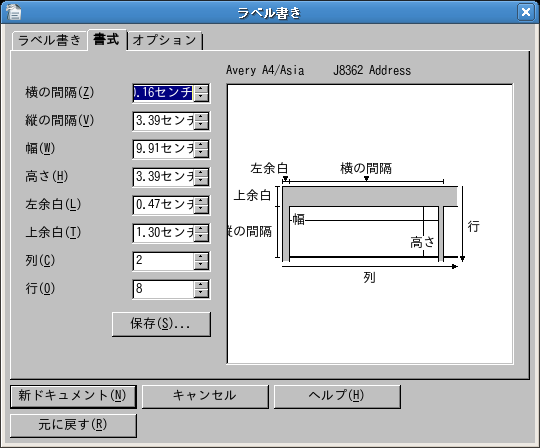Decrease 高さ value with down arrow
The height and width of the screenshot is (448, 540).
(x=201, y=181)
